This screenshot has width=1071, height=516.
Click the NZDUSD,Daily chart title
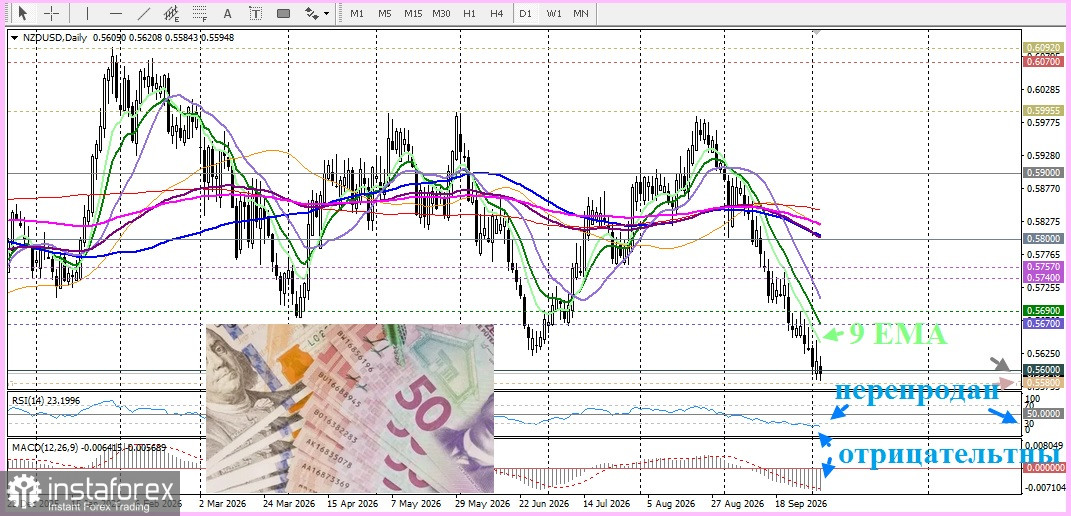(x=54, y=38)
